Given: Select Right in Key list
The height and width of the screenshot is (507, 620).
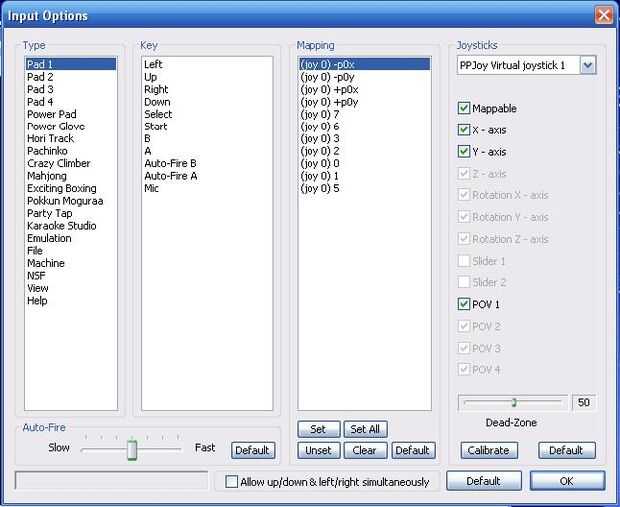Looking at the screenshot, I should tap(207, 89).
